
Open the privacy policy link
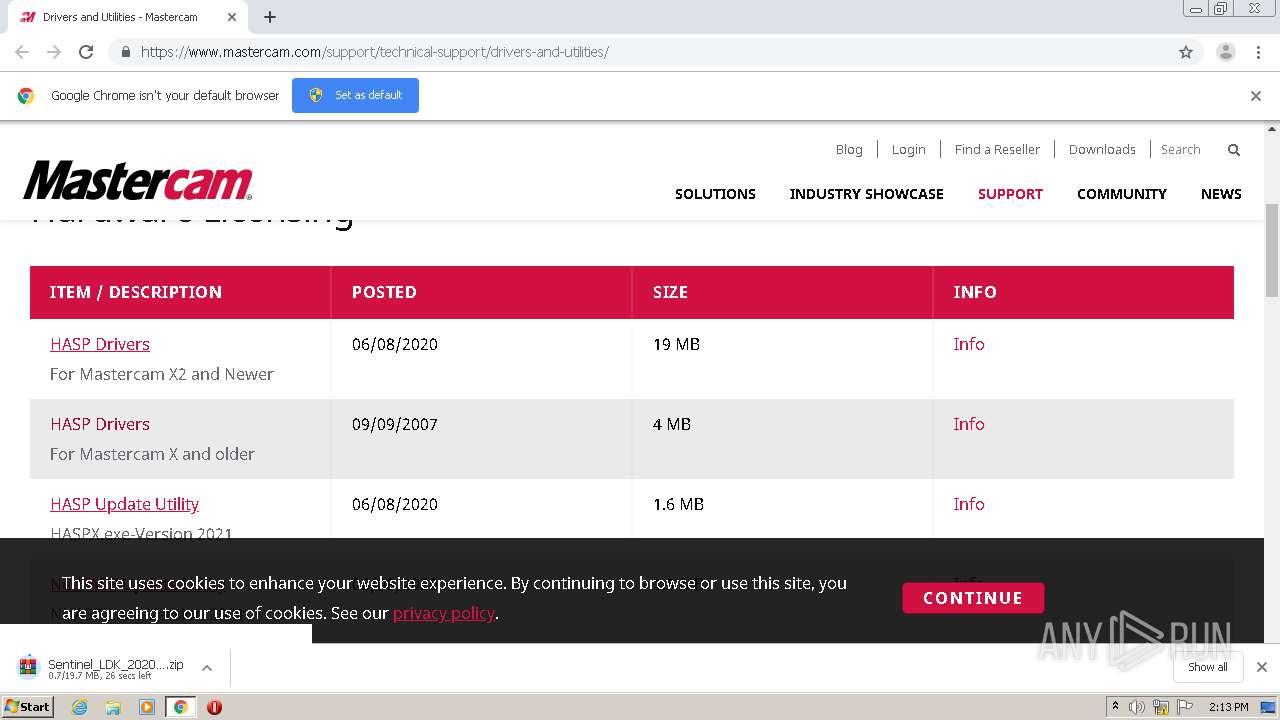tap(444, 613)
